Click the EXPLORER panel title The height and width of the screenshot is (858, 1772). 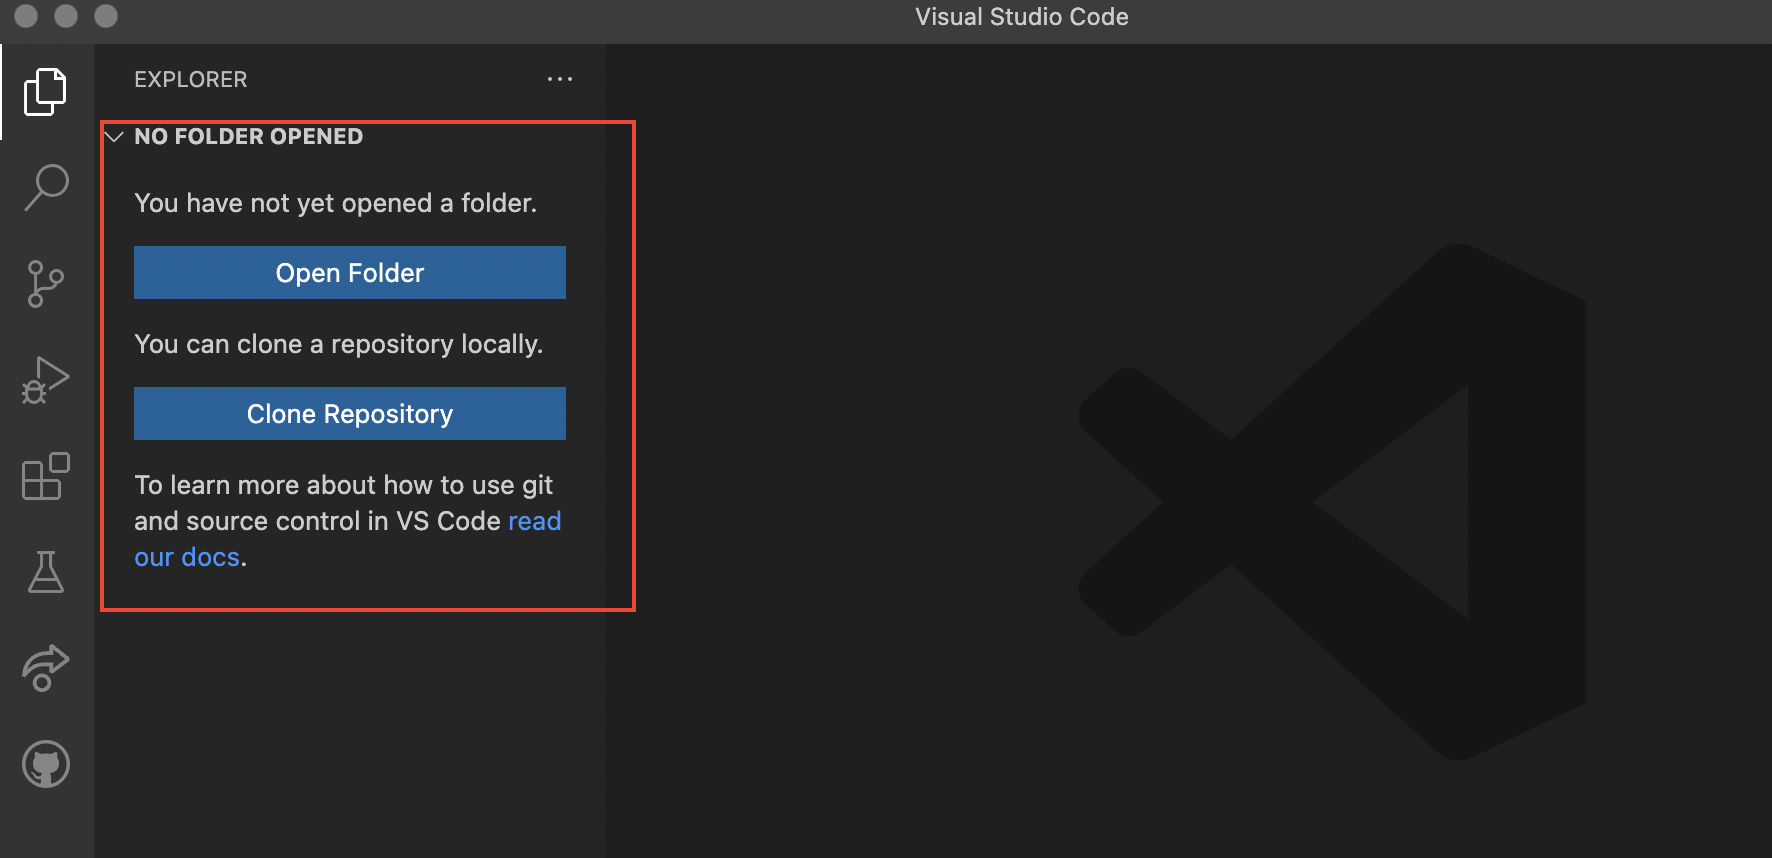click(191, 79)
